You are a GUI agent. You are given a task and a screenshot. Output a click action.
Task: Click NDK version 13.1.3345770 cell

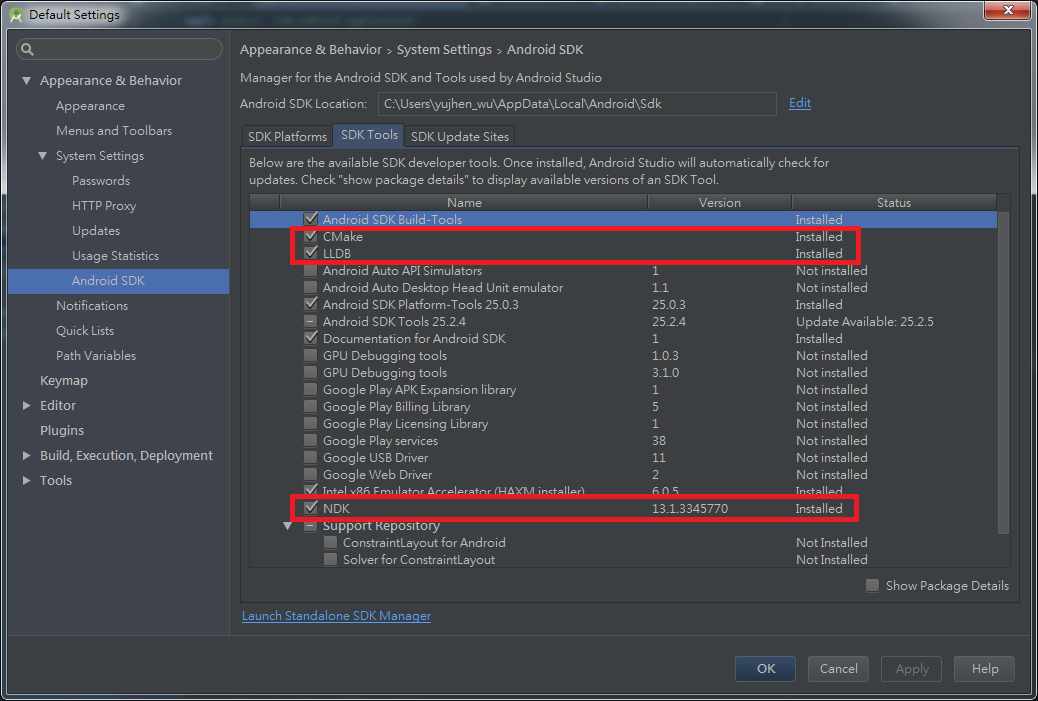pos(690,508)
